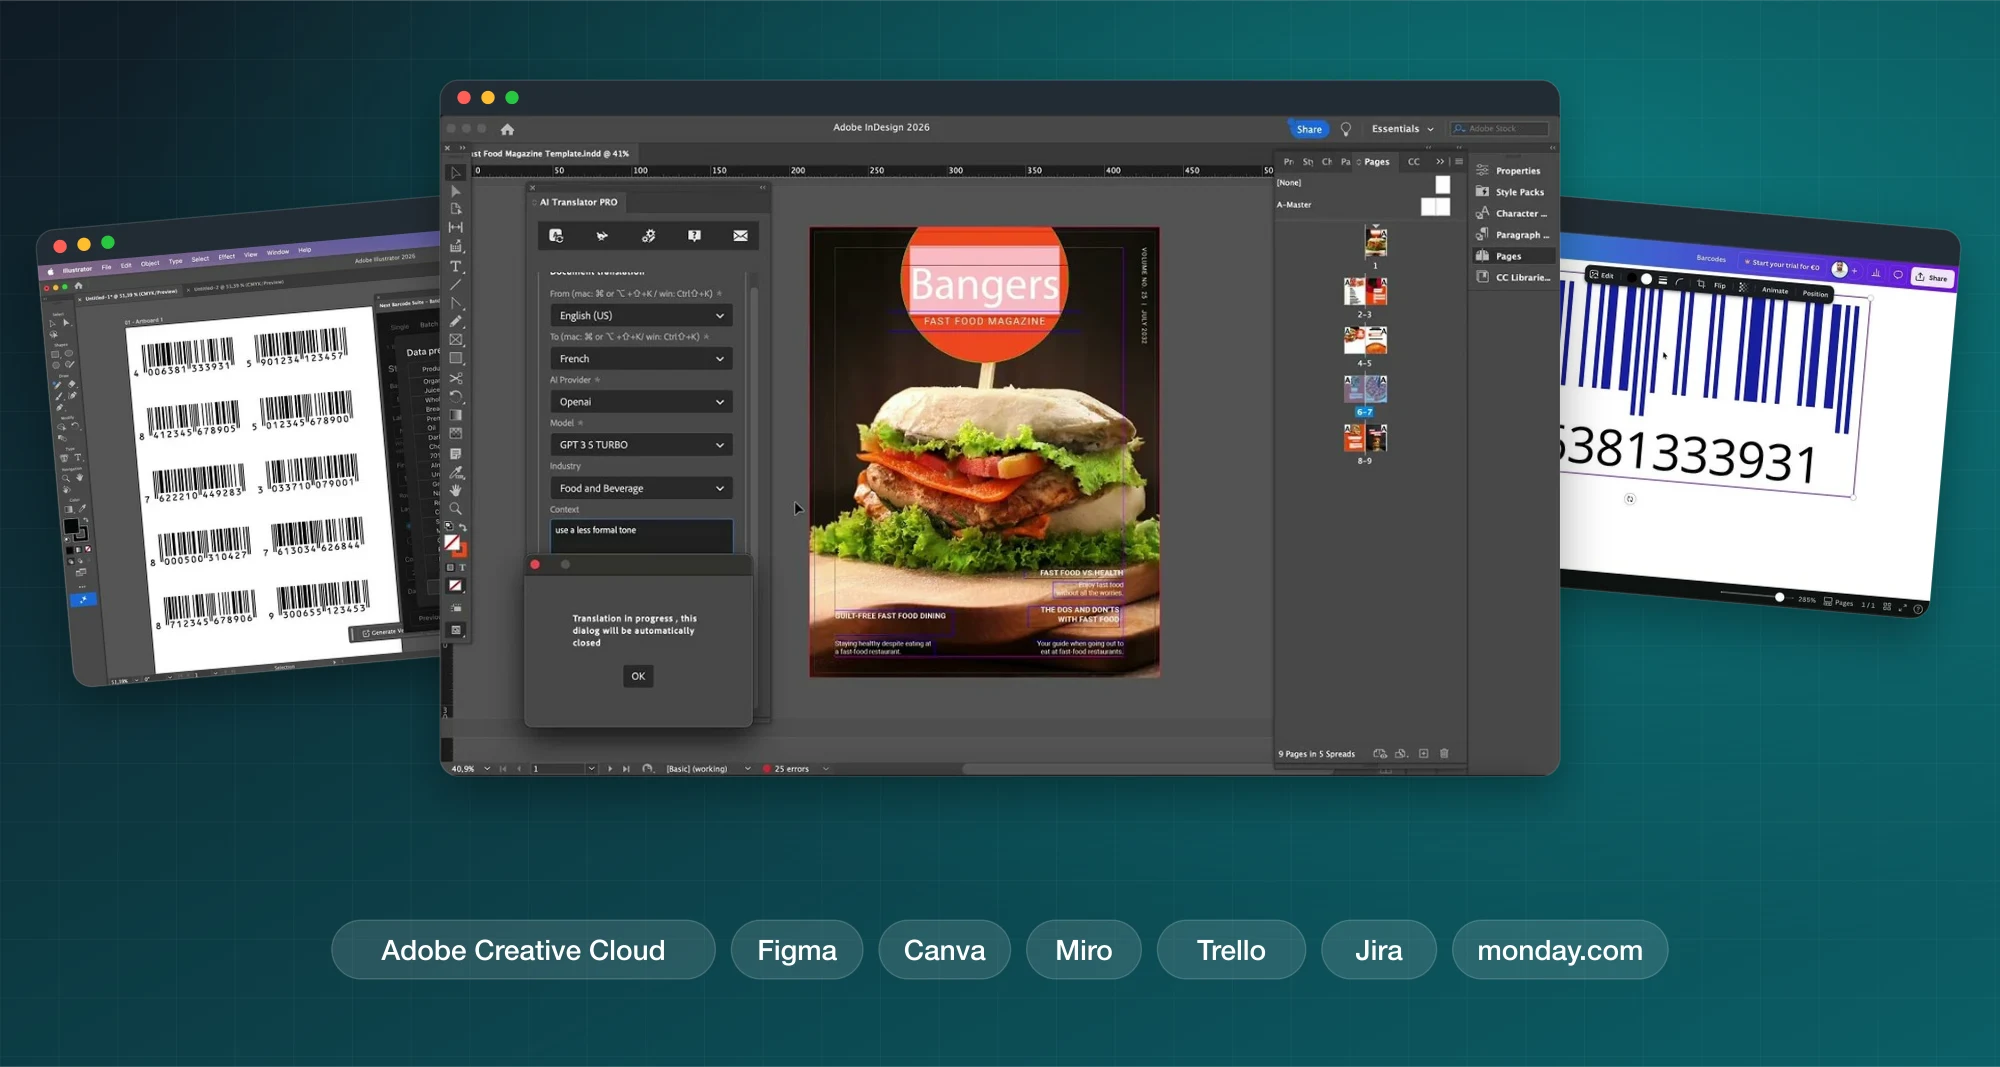The width and height of the screenshot is (2000, 1067).
Task: Click the AI Translator envelope contact icon
Action: (740, 236)
